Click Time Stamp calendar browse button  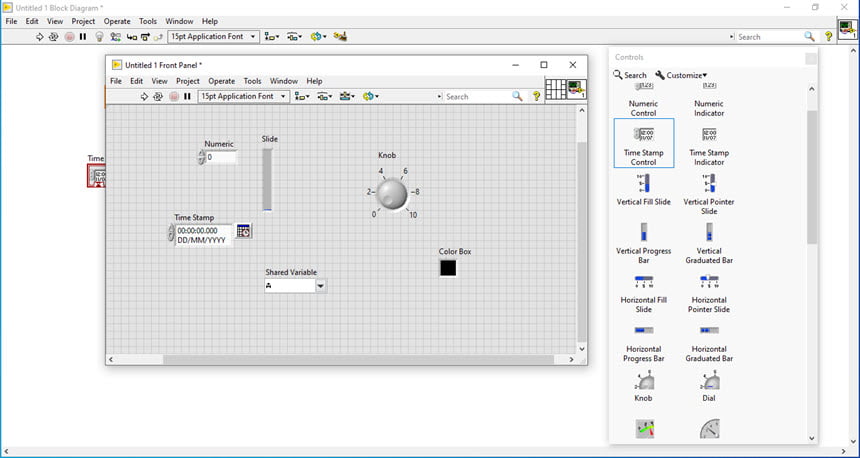[244, 231]
